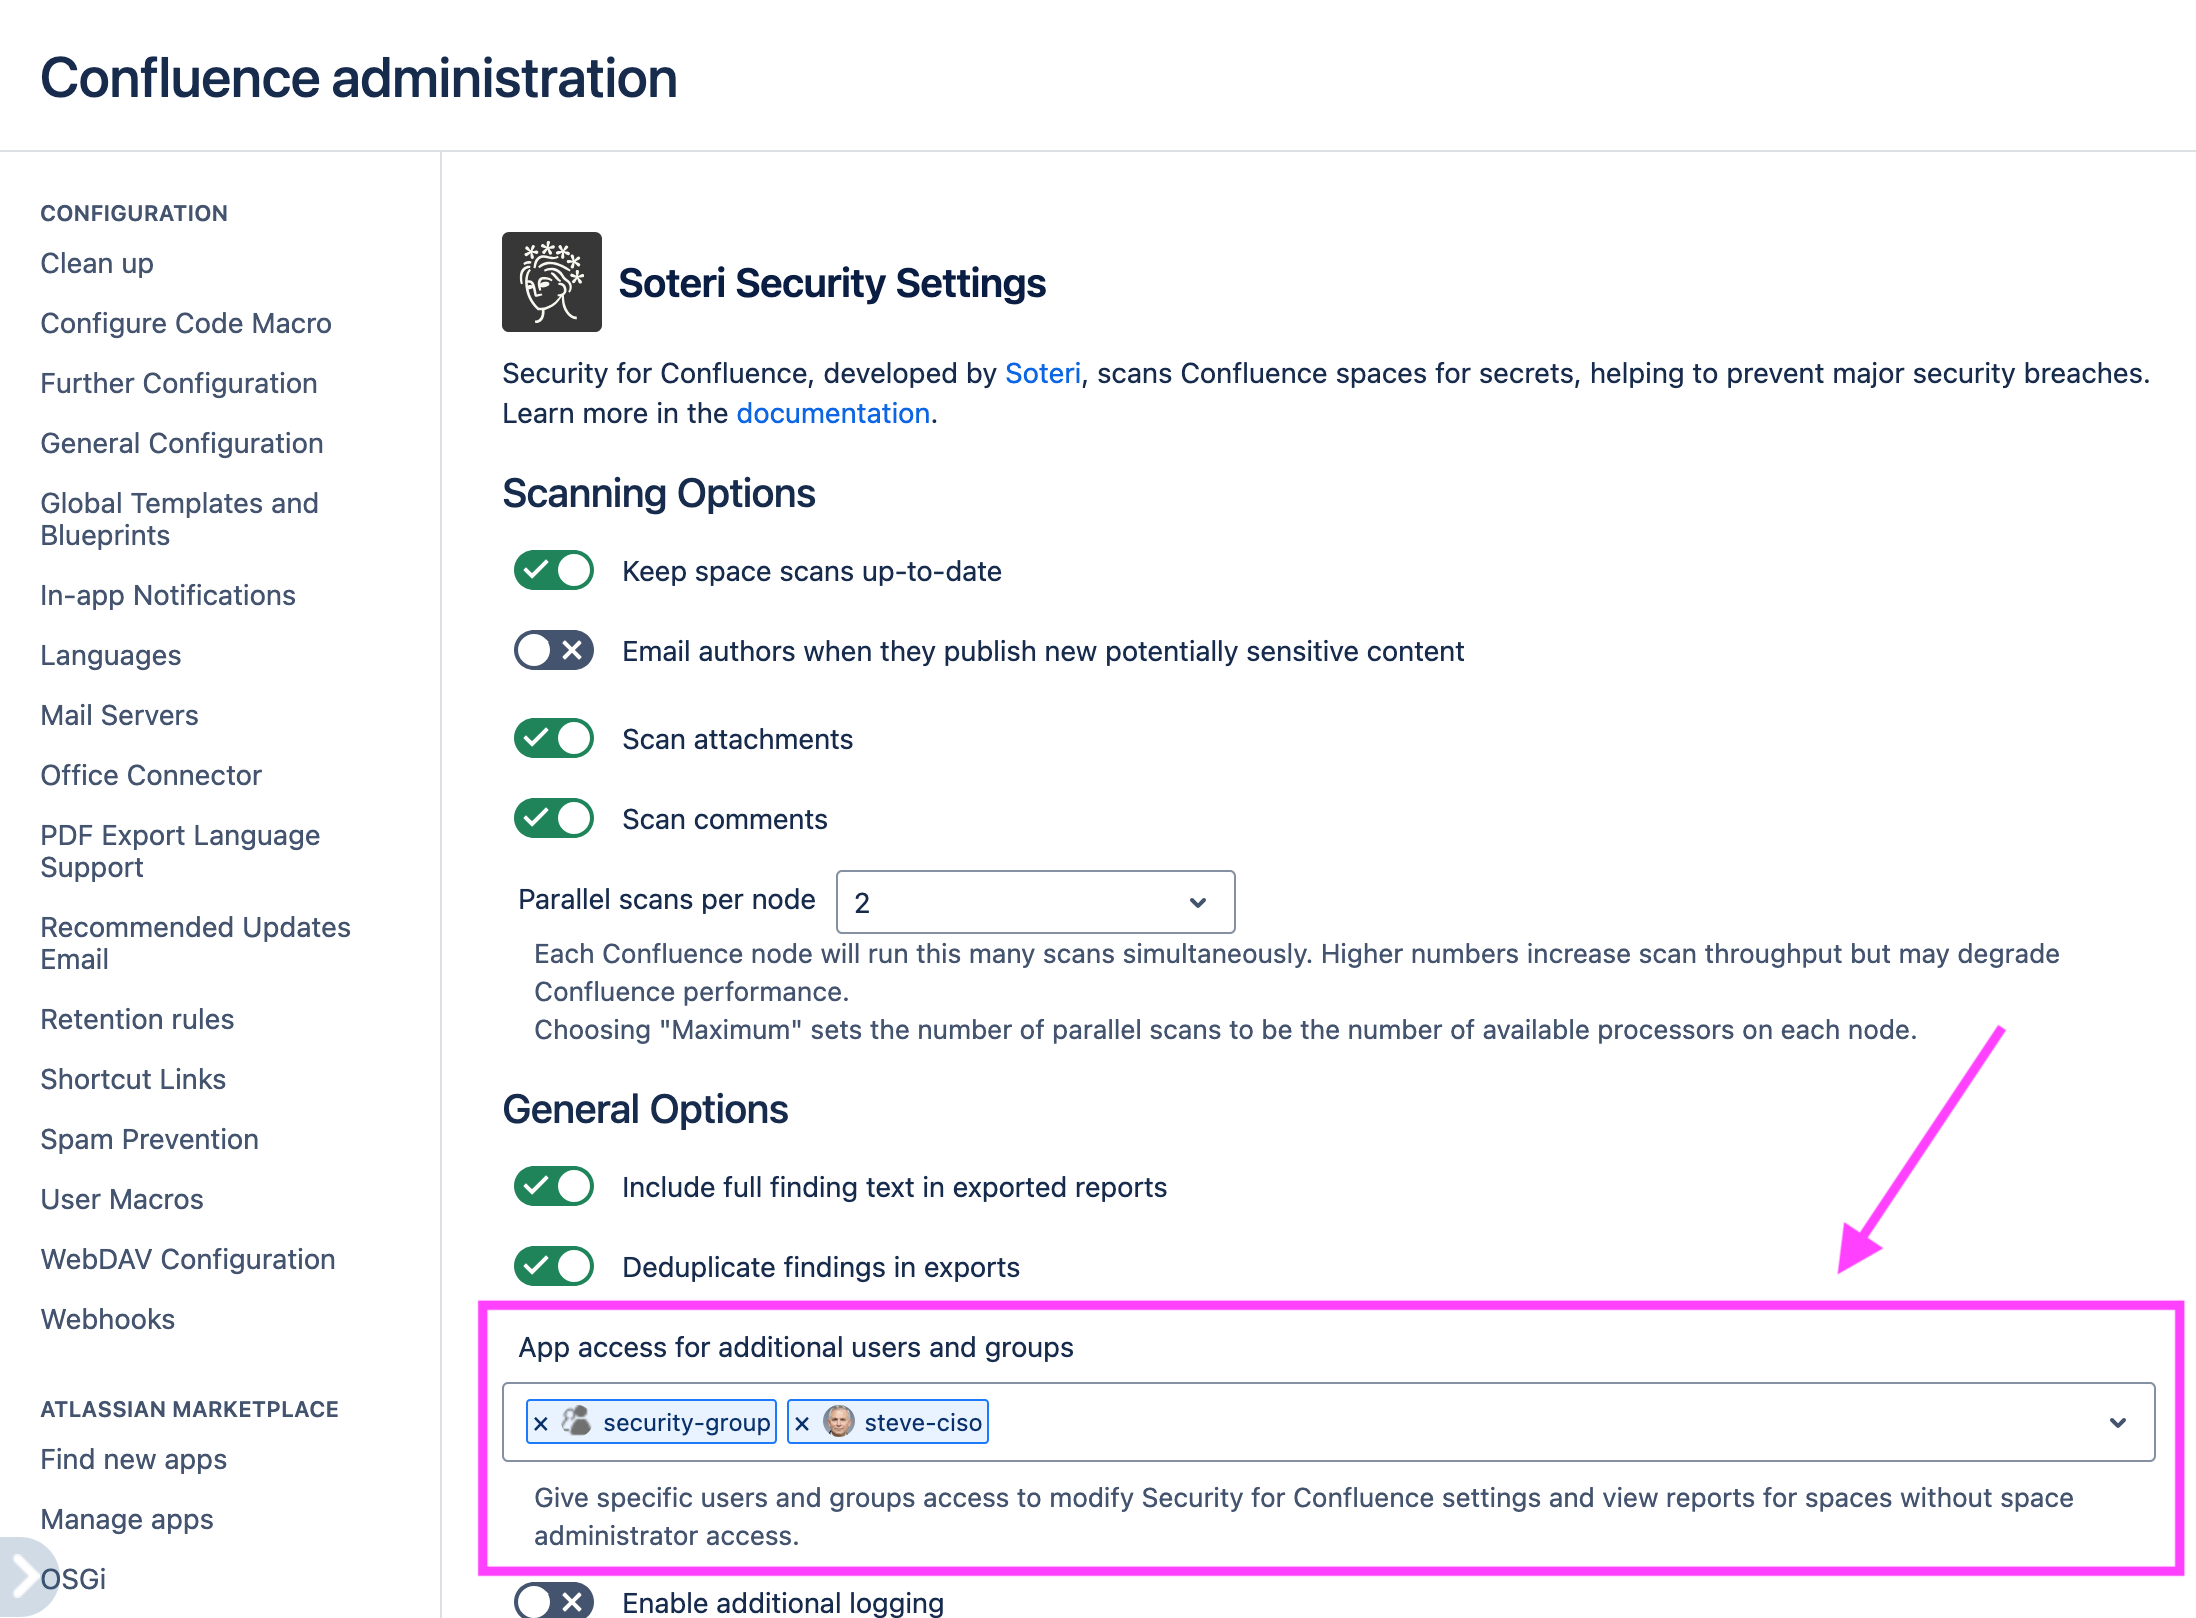
Task: Toggle off include full finding text
Action: pos(552,1186)
